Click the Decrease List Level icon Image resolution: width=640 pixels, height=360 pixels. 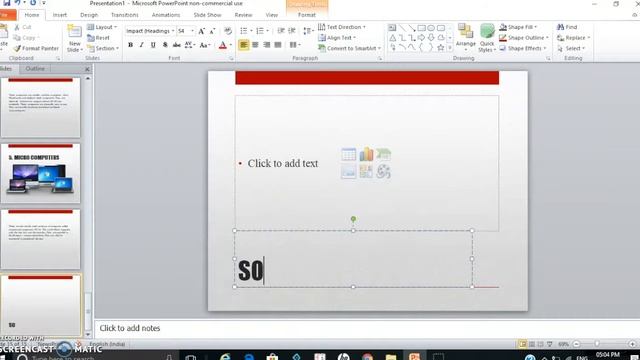(x=281, y=31)
